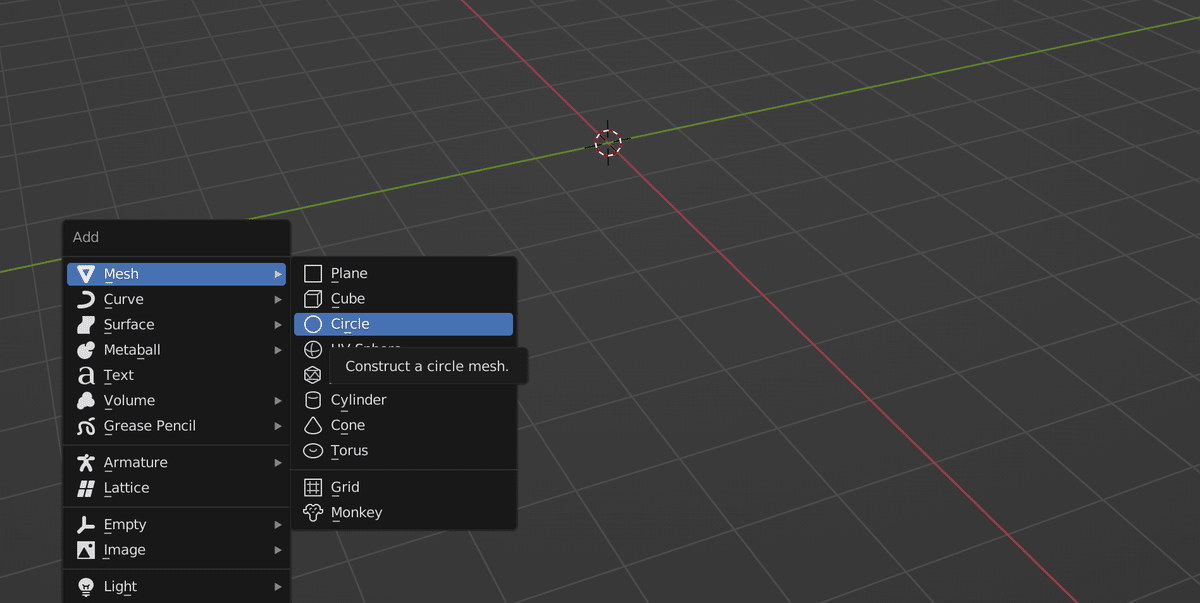
Task: Add a Torus mesh
Action: 404,451
